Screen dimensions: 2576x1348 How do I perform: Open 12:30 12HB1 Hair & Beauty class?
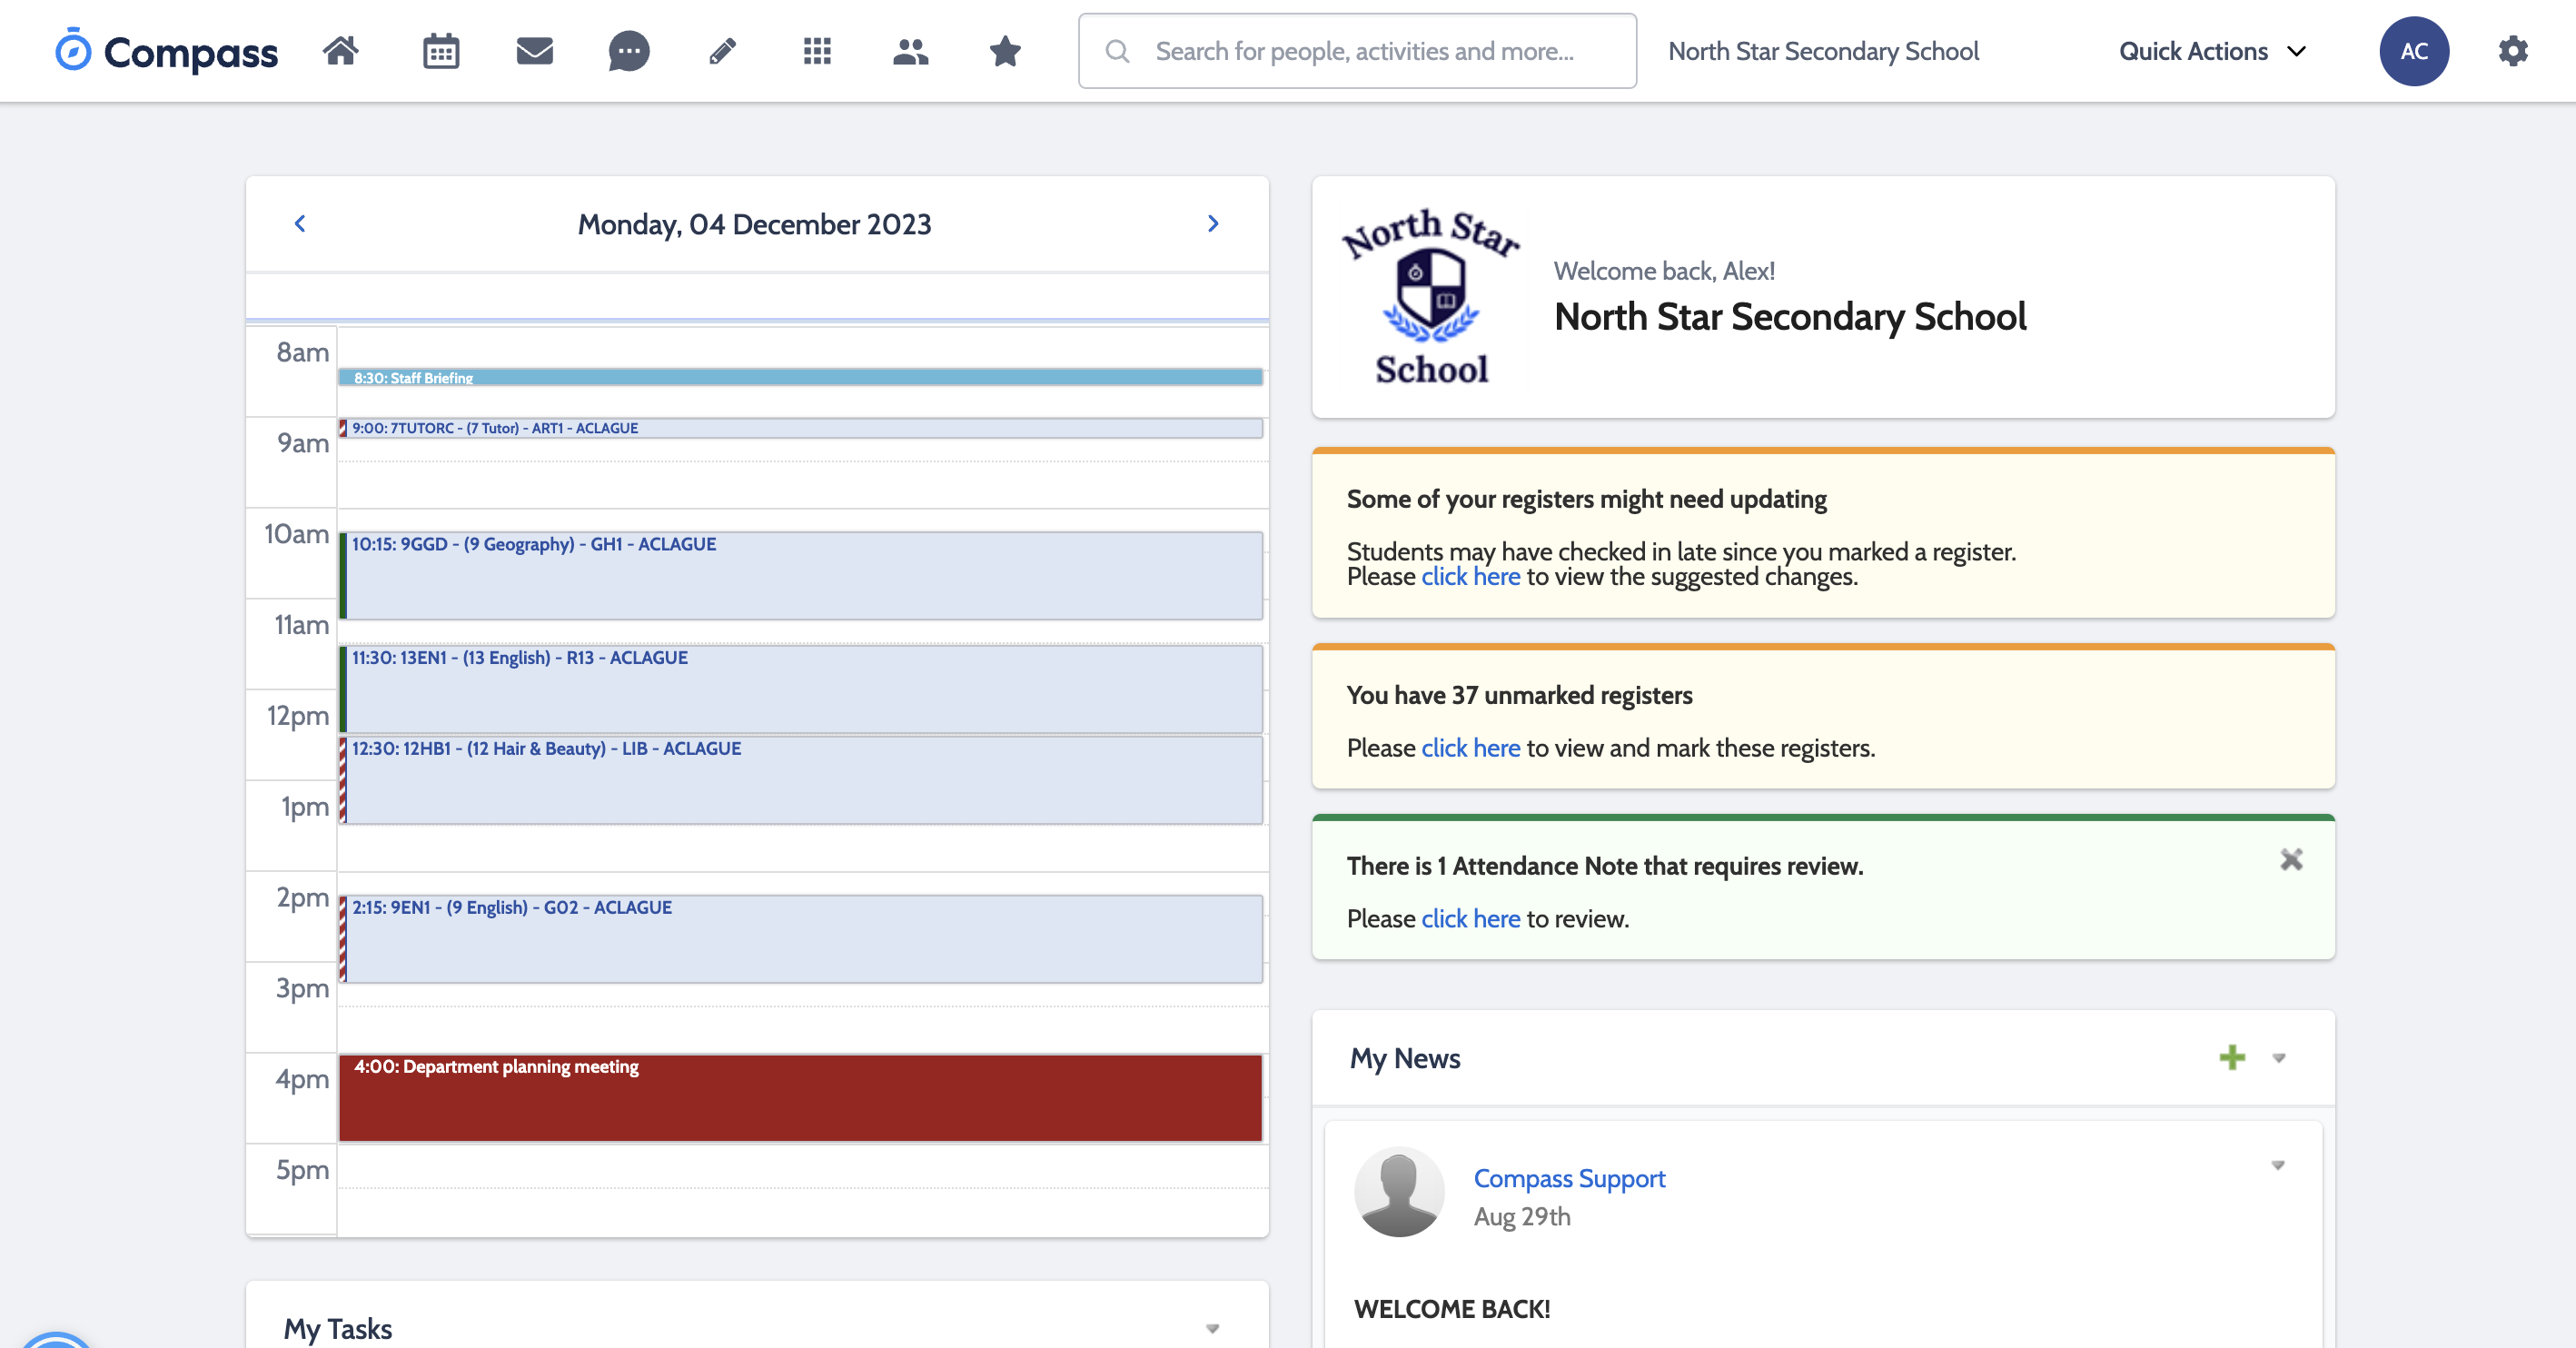tap(800, 780)
